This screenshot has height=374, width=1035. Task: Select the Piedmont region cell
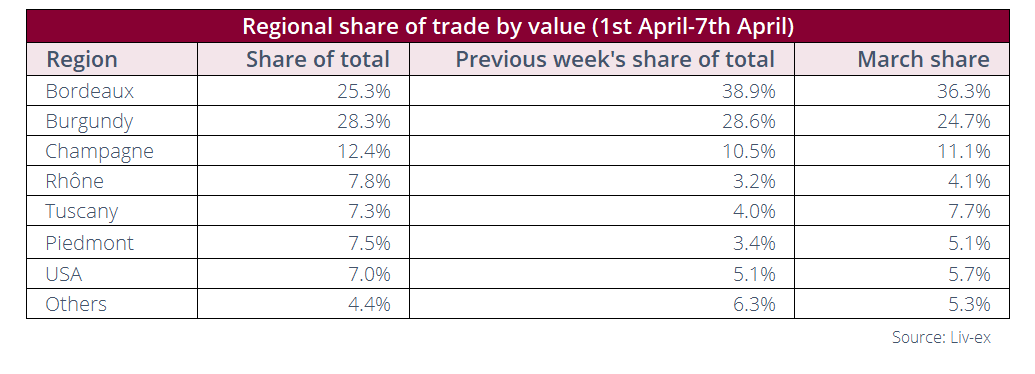pyautogui.click(x=90, y=243)
